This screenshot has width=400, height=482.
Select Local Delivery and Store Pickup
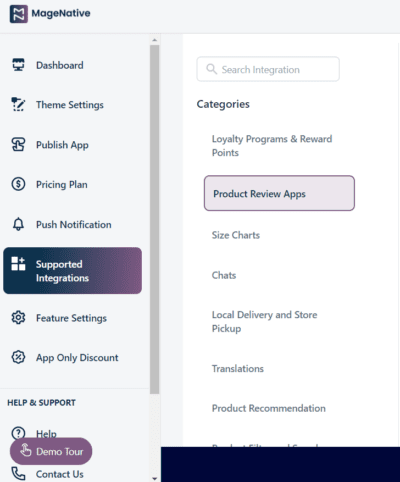tap(265, 322)
